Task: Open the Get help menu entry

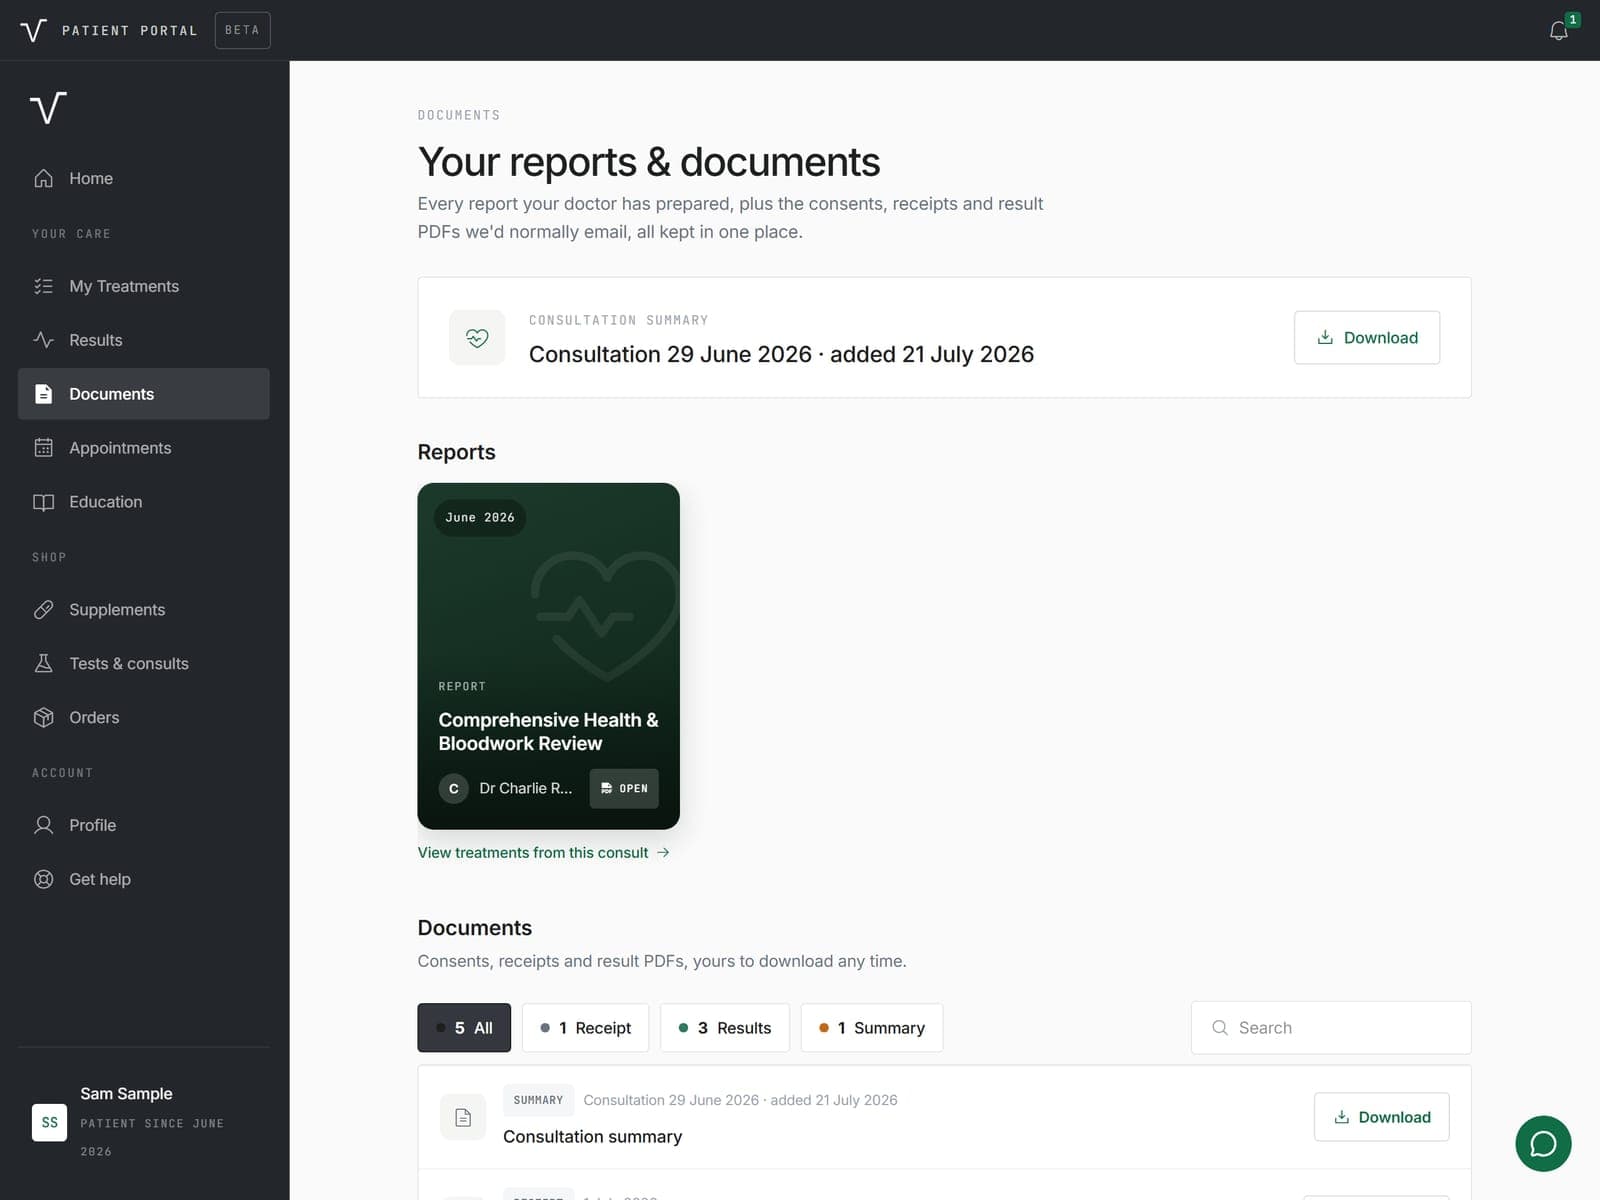Action: coord(144,879)
